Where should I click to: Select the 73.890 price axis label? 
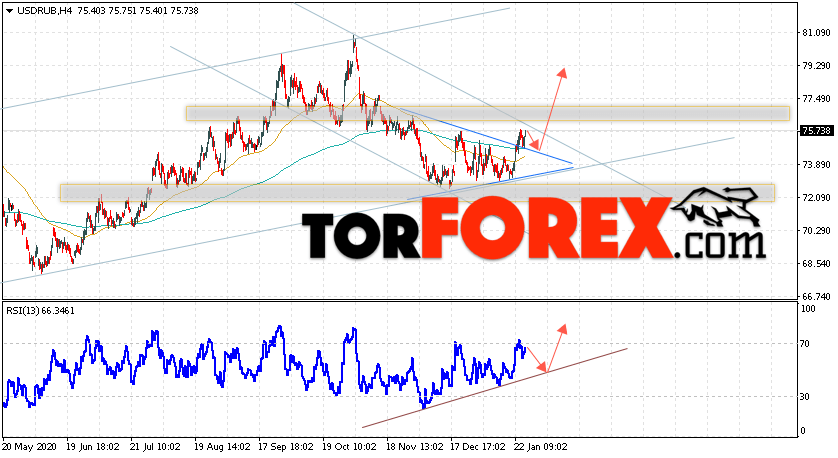coord(816,165)
